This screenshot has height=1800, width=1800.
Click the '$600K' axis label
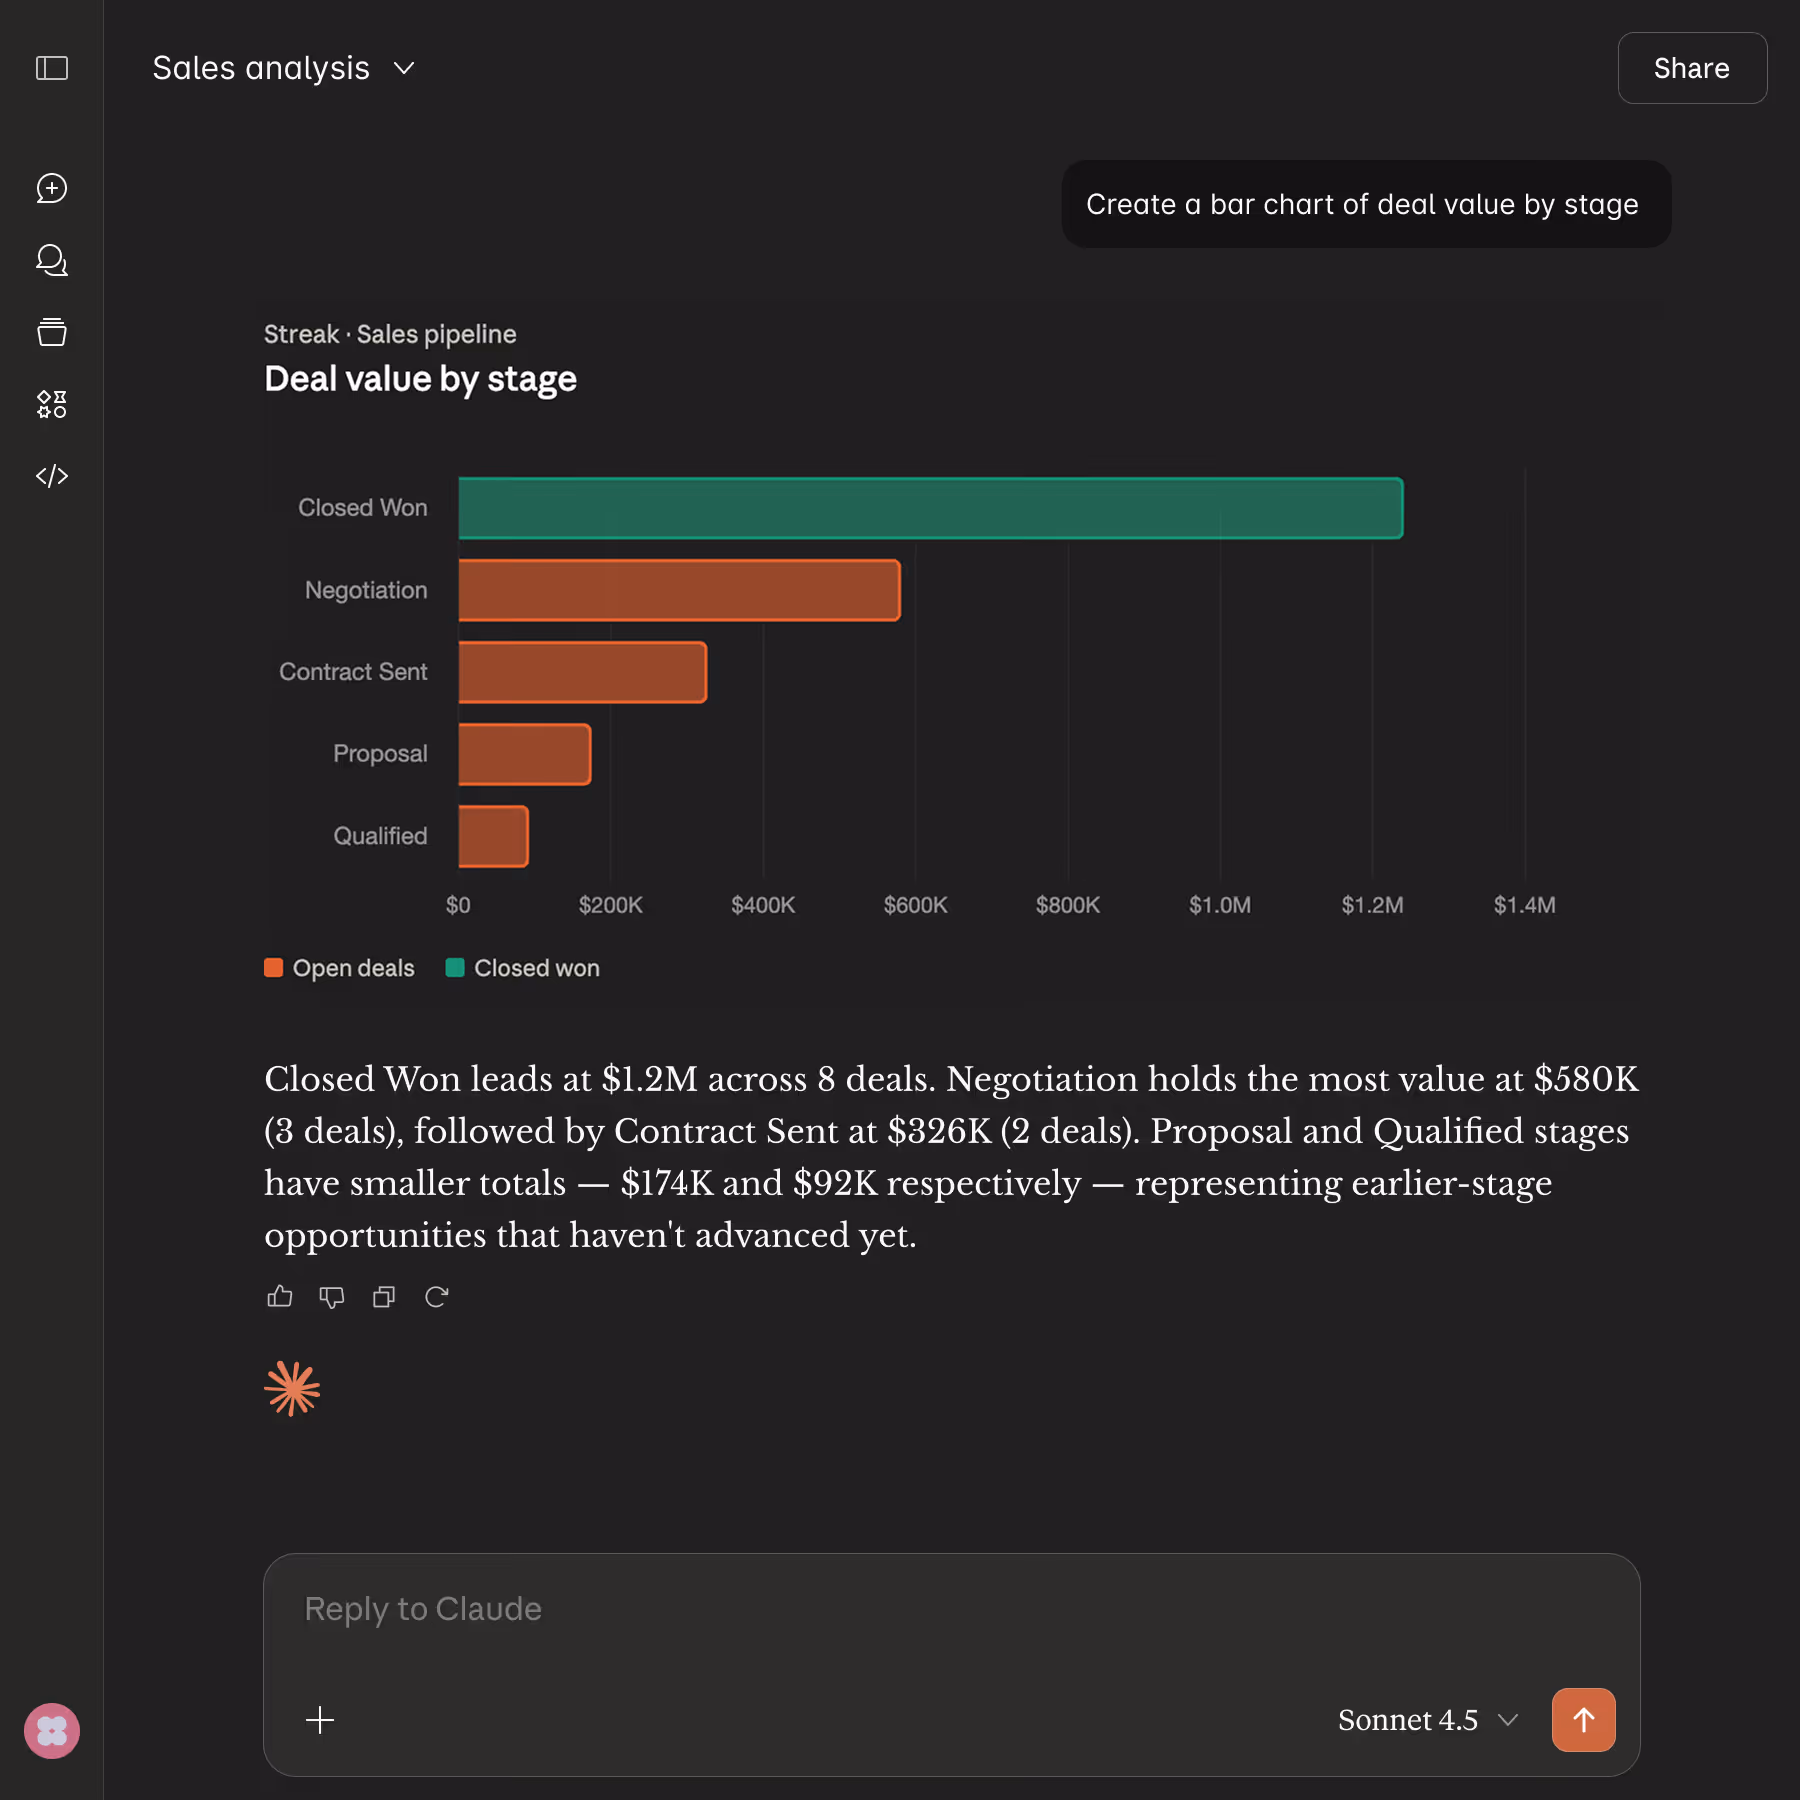coord(916,905)
